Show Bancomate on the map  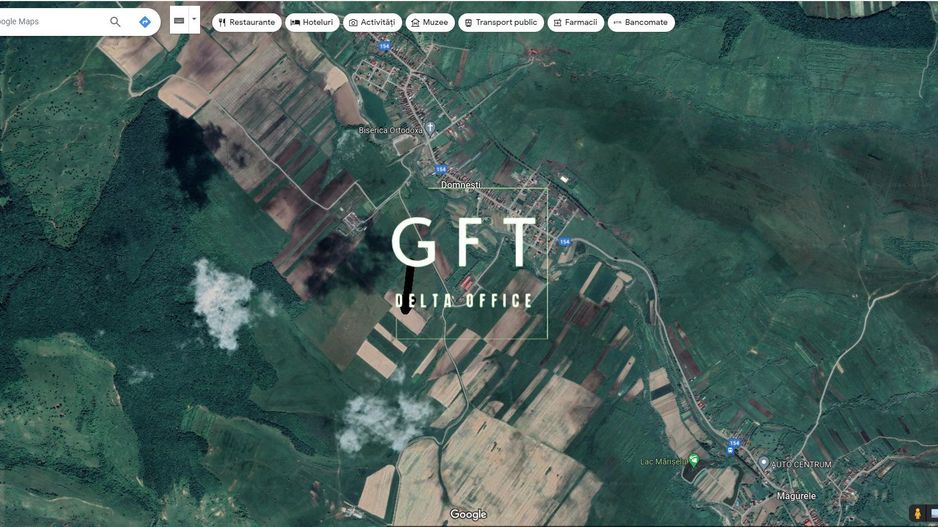pos(641,22)
